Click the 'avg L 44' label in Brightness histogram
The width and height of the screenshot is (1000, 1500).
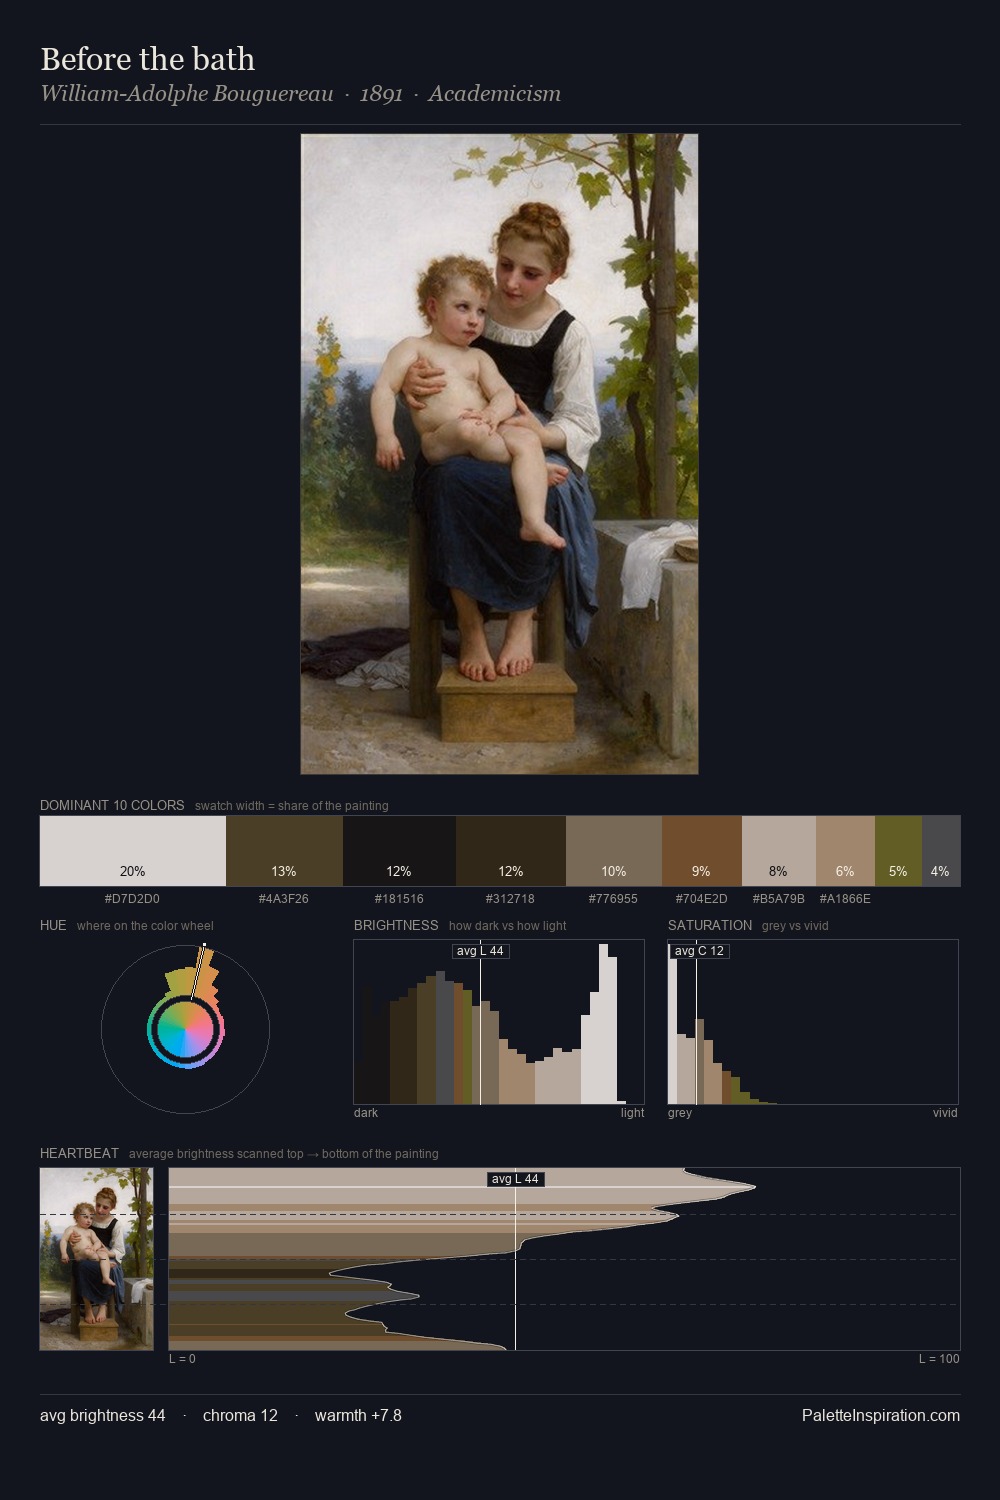click(x=480, y=951)
